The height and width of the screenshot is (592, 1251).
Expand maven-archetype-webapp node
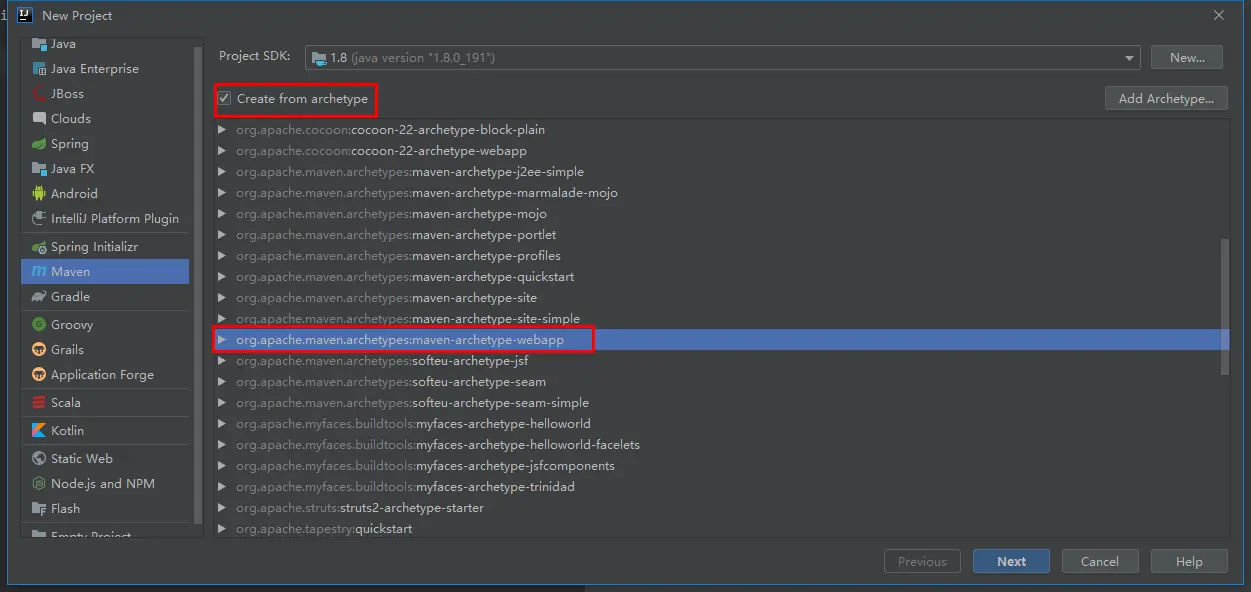222,340
